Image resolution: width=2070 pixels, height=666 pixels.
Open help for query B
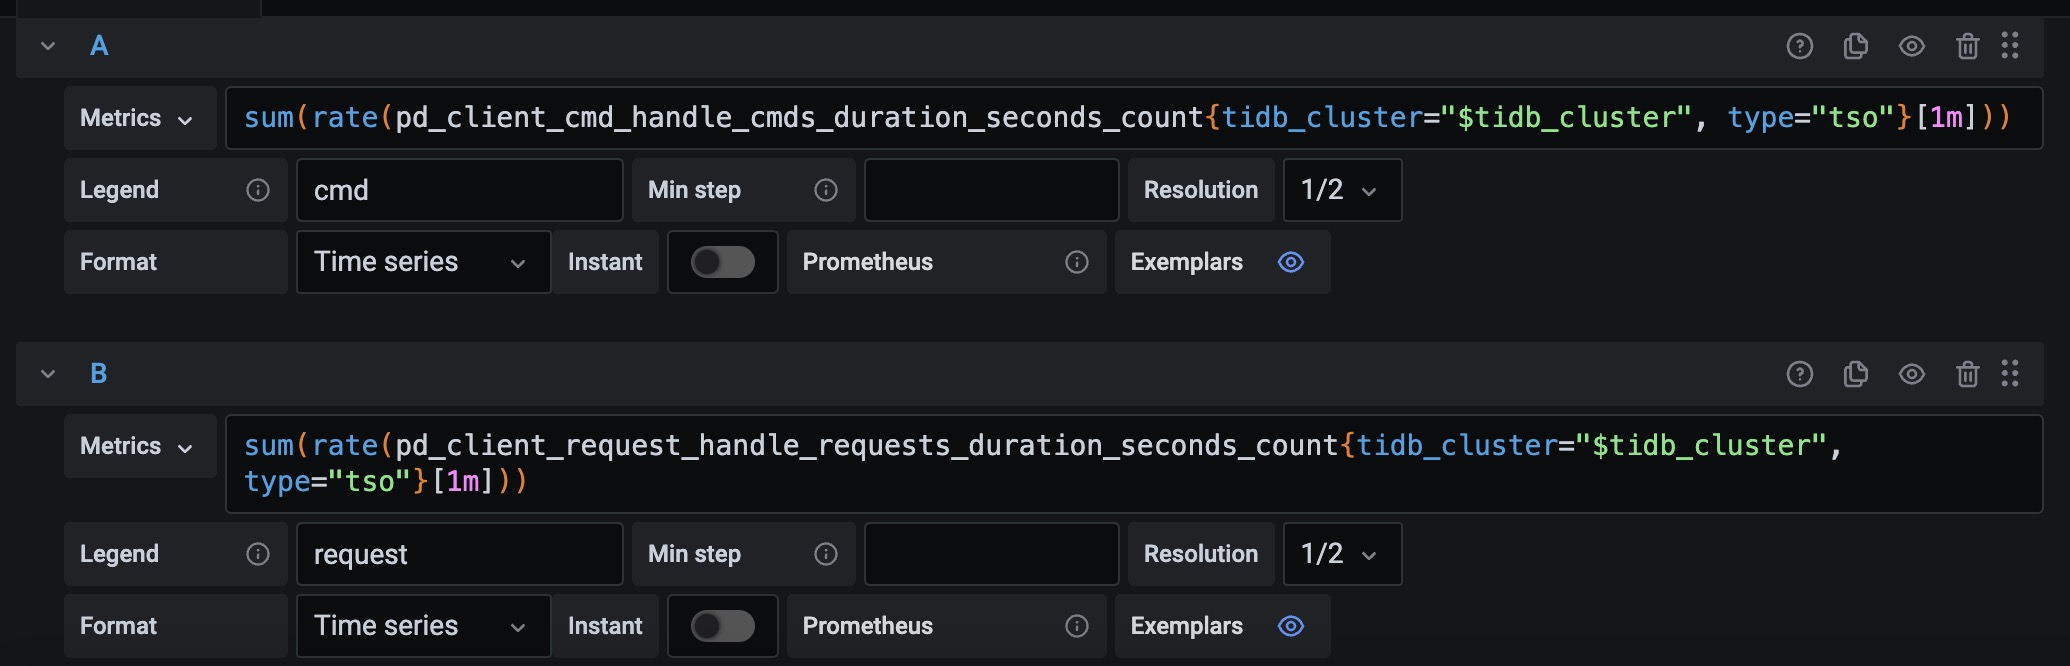(x=1799, y=374)
